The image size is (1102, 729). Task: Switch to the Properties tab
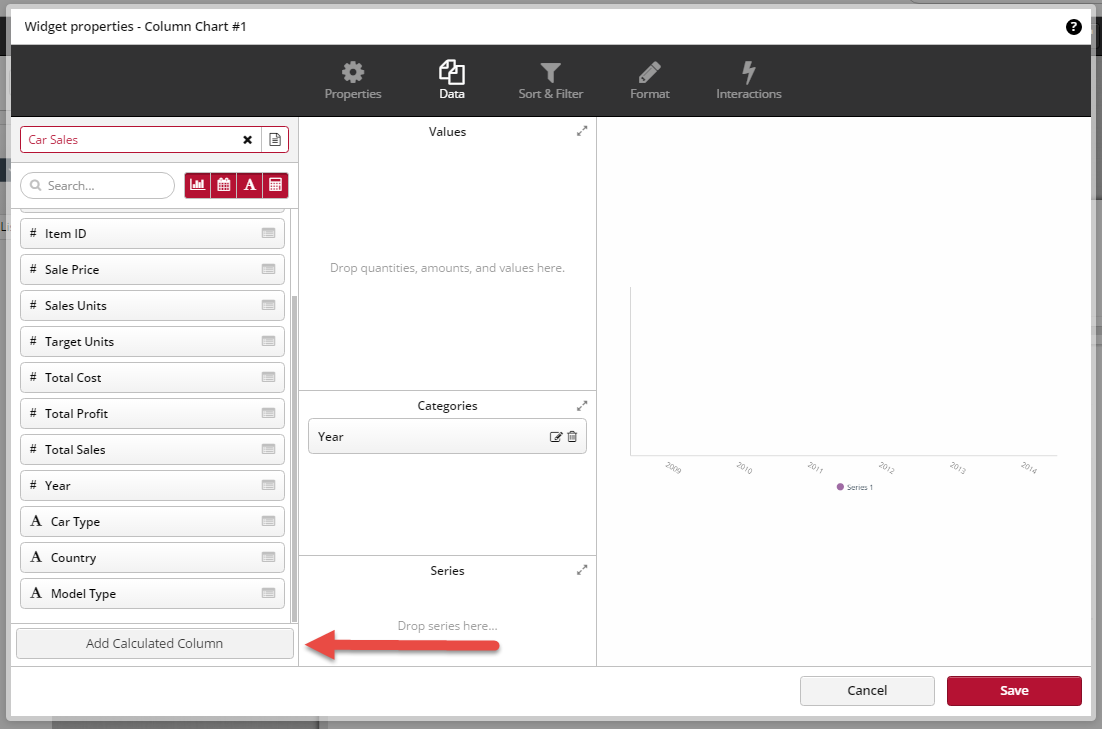pos(353,81)
